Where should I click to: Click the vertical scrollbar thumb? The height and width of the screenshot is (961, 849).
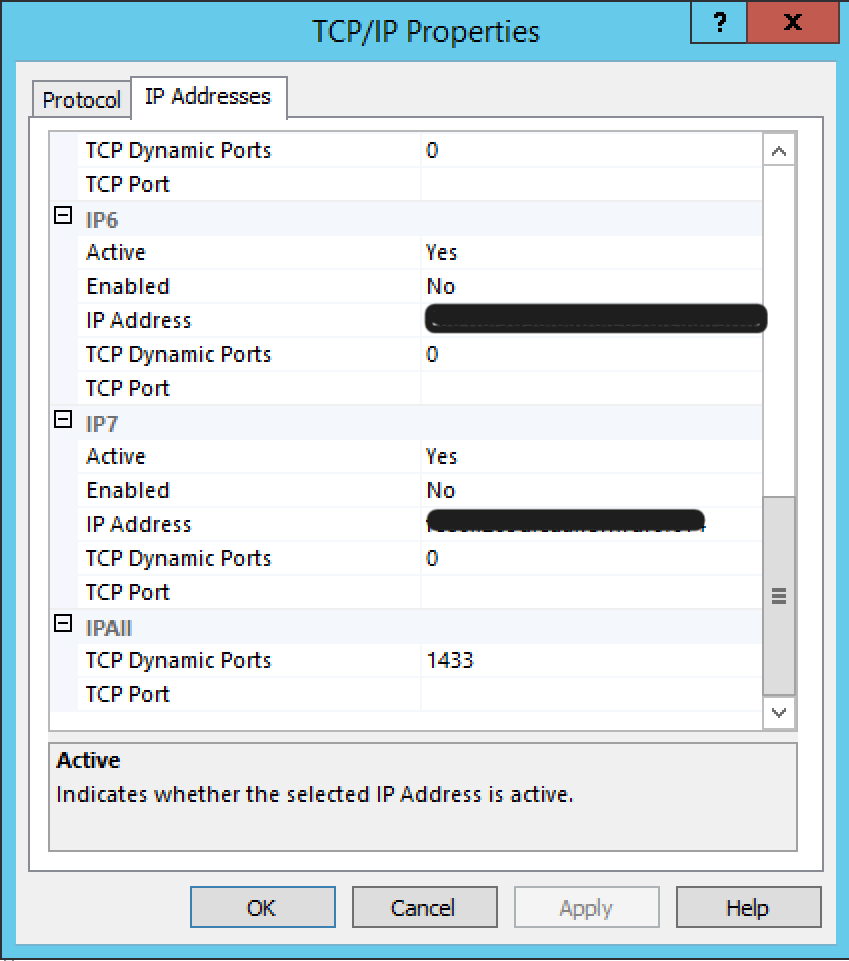click(x=779, y=595)
